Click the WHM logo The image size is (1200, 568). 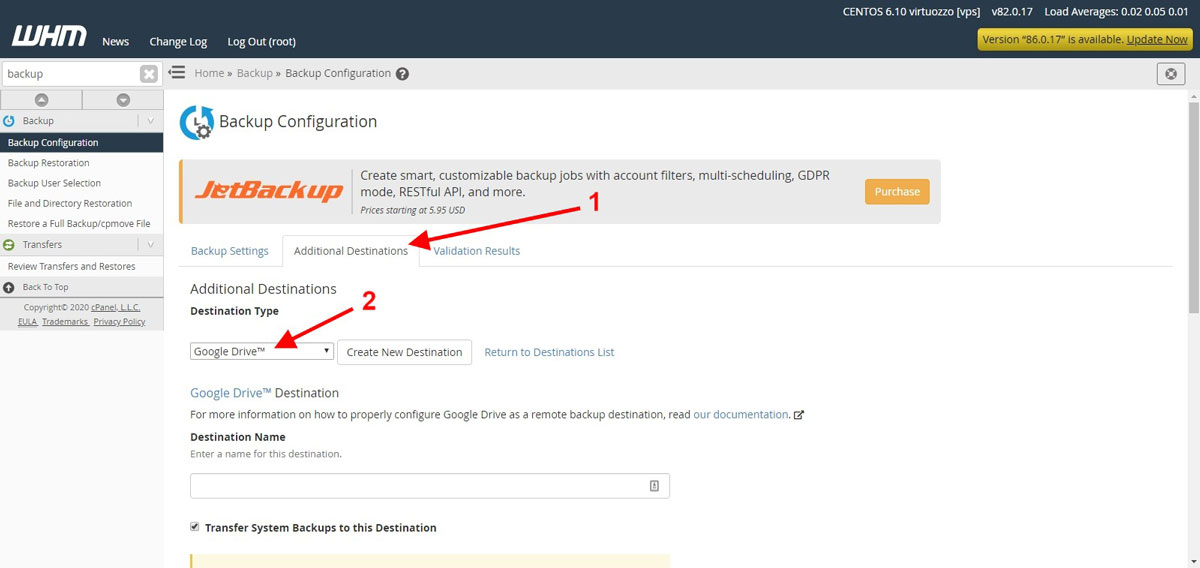click(48, 36)
